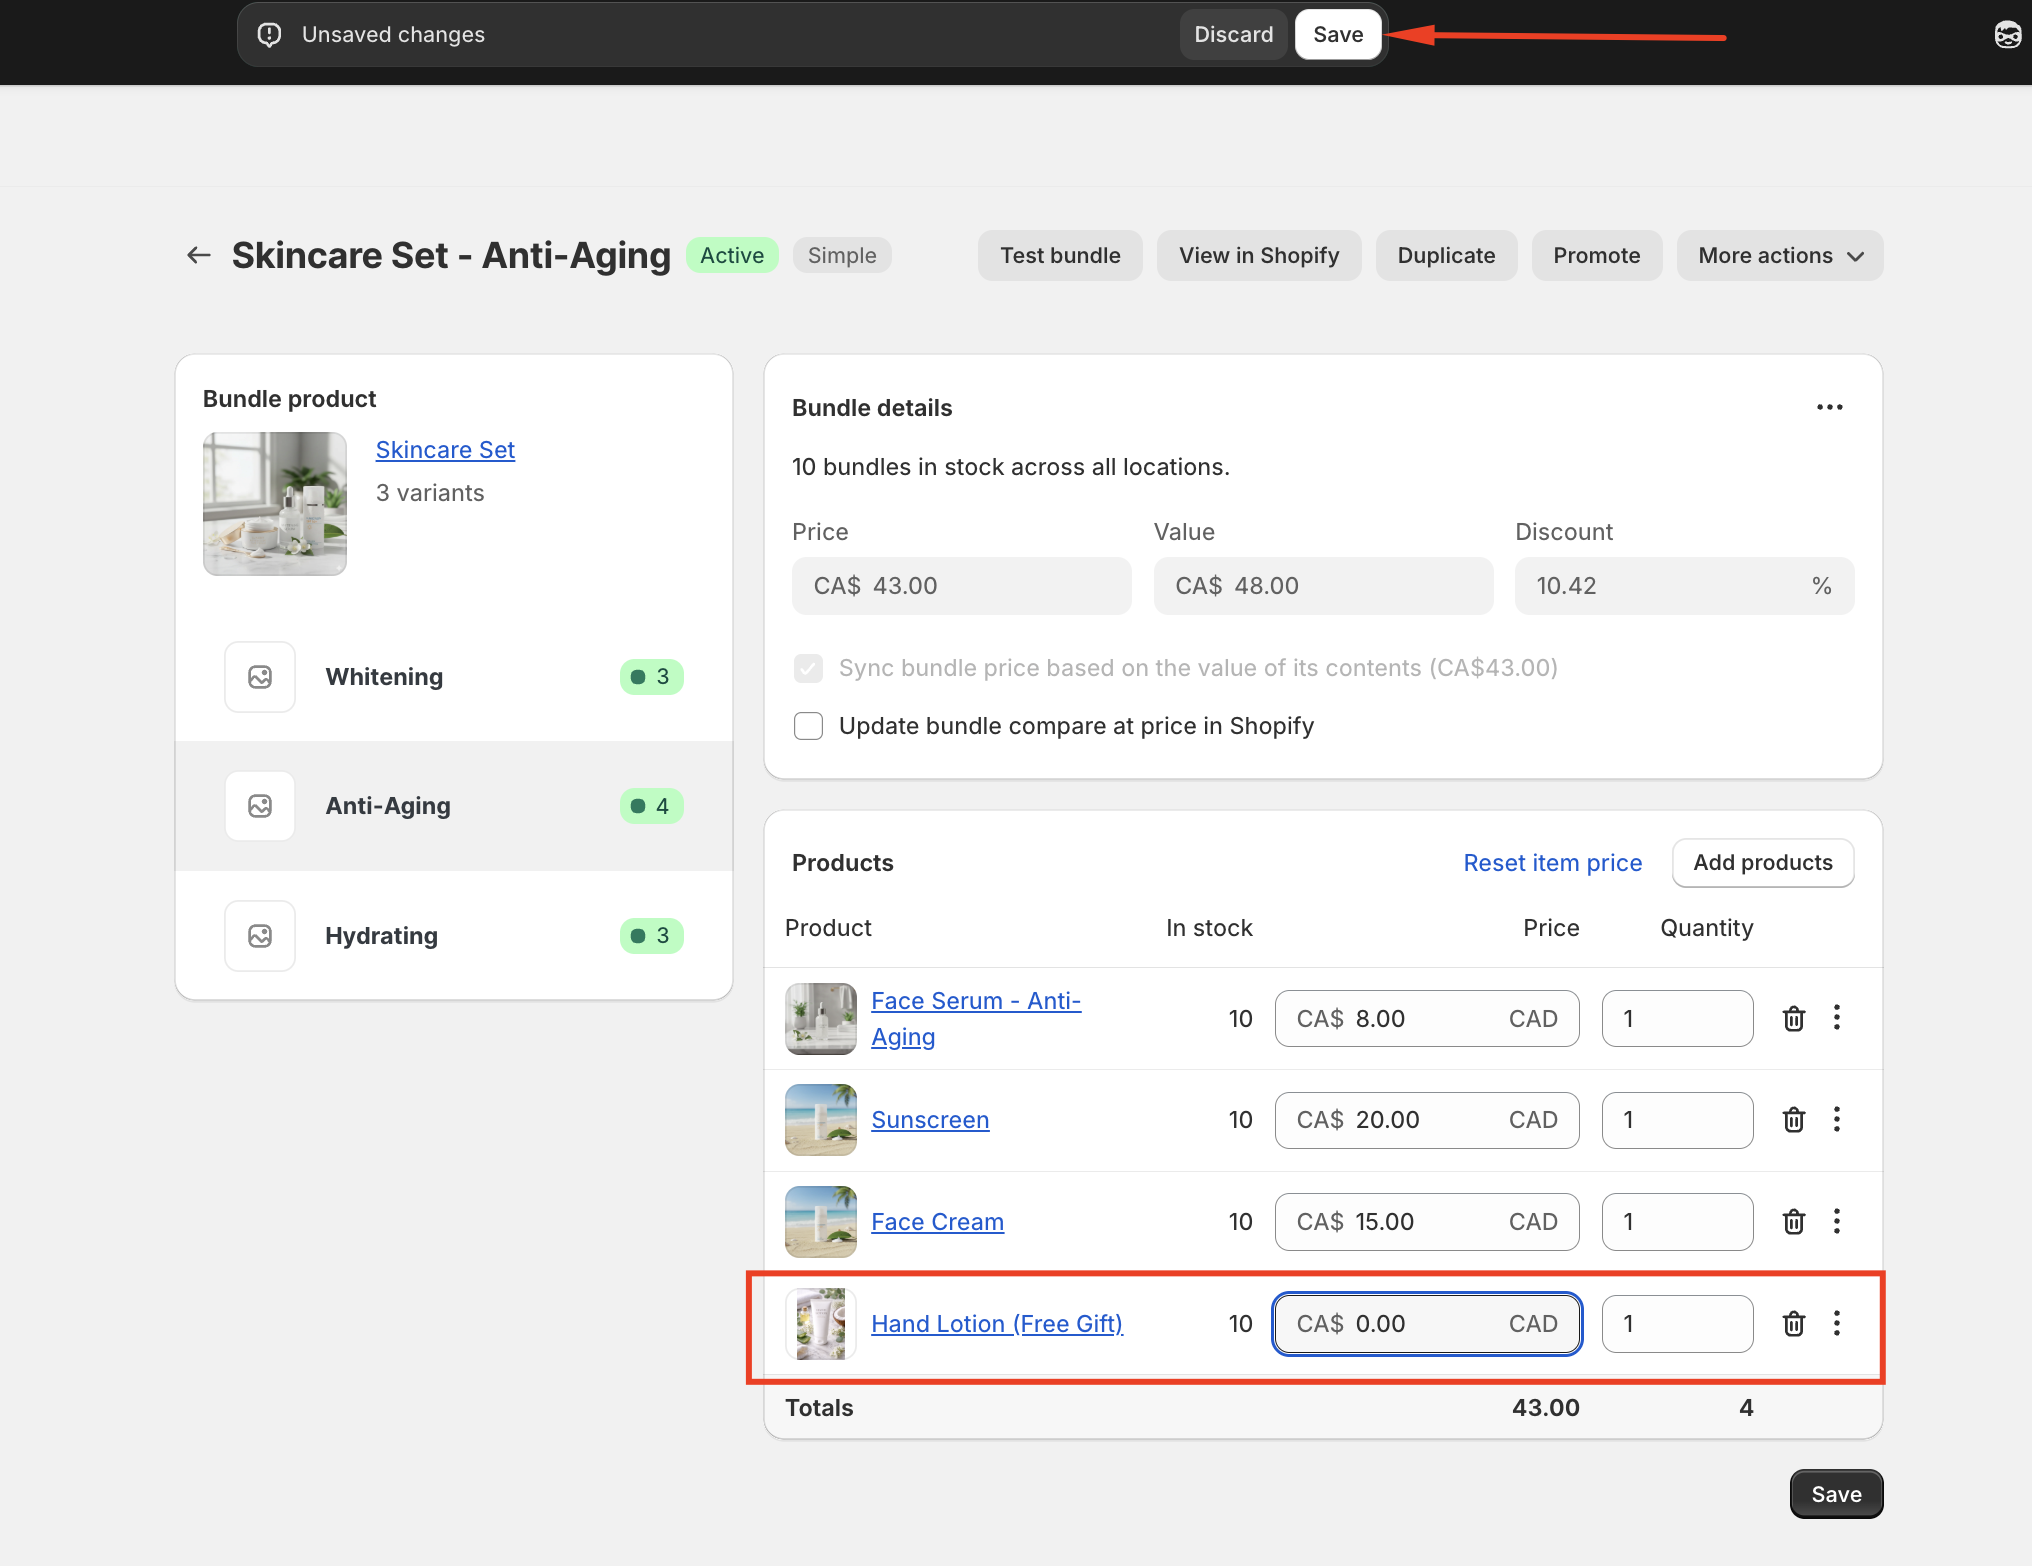This screenshot has height=1566, width=2032.
Task: Open options menu for Hand Lotion row
Action: point(1837,1324)
